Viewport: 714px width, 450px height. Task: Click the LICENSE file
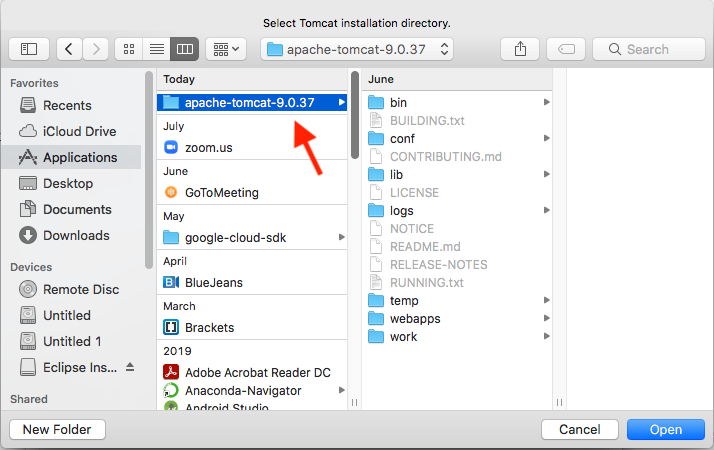(457, 193)
